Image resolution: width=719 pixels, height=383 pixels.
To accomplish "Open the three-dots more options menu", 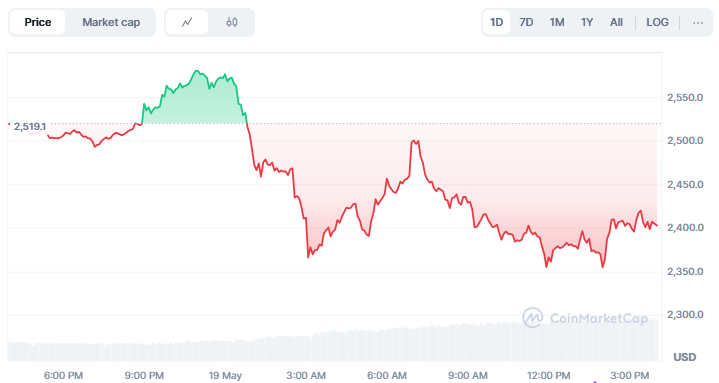I will [x=697, y=22].
